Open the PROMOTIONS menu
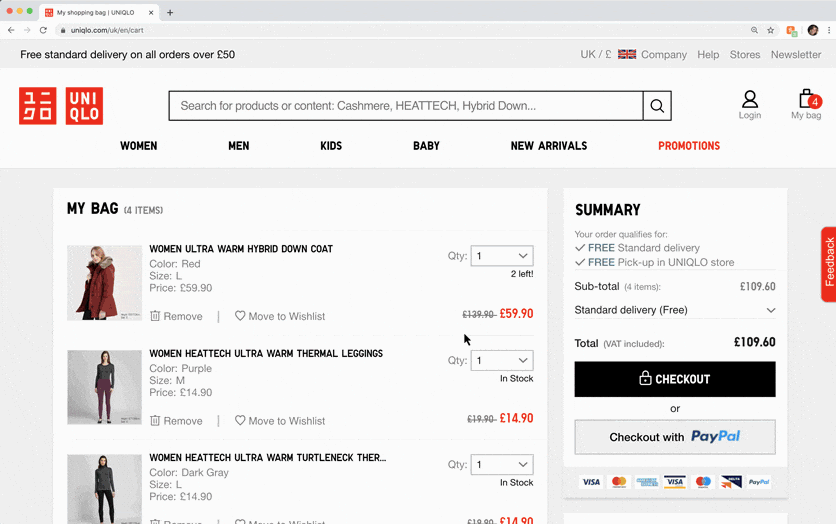Screen dimensions: 836x524 (689, 146)
